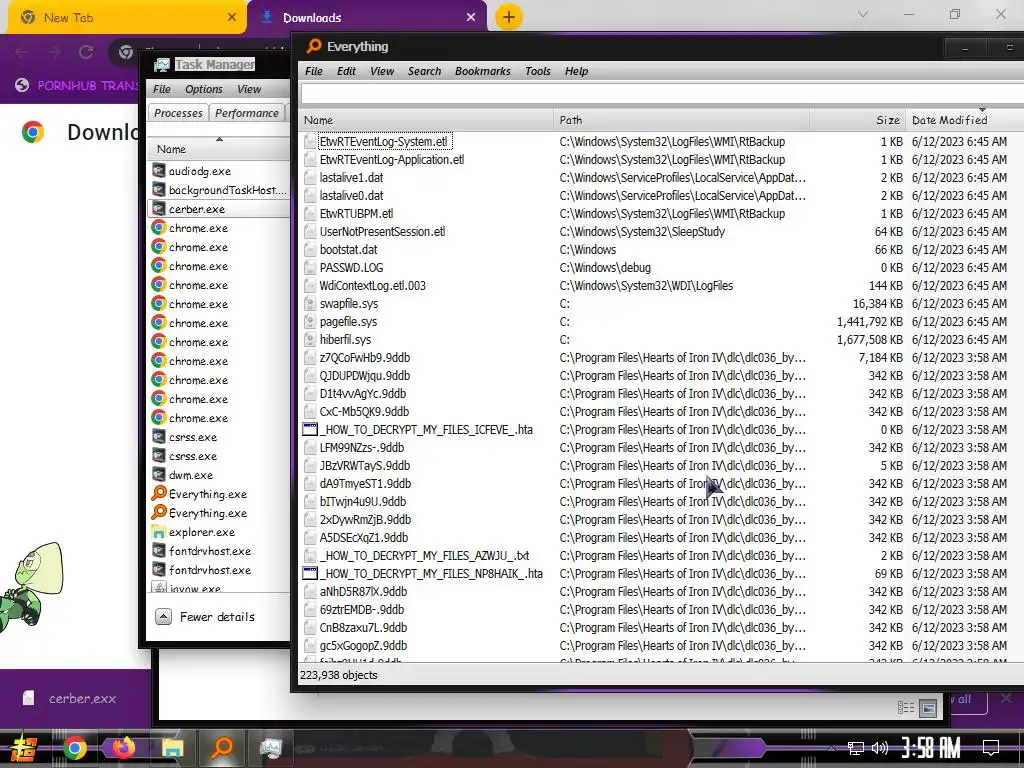The image size is (1024, 768).
Task: Sort results by Date Modified column header
Action: (x=965, y=120)
